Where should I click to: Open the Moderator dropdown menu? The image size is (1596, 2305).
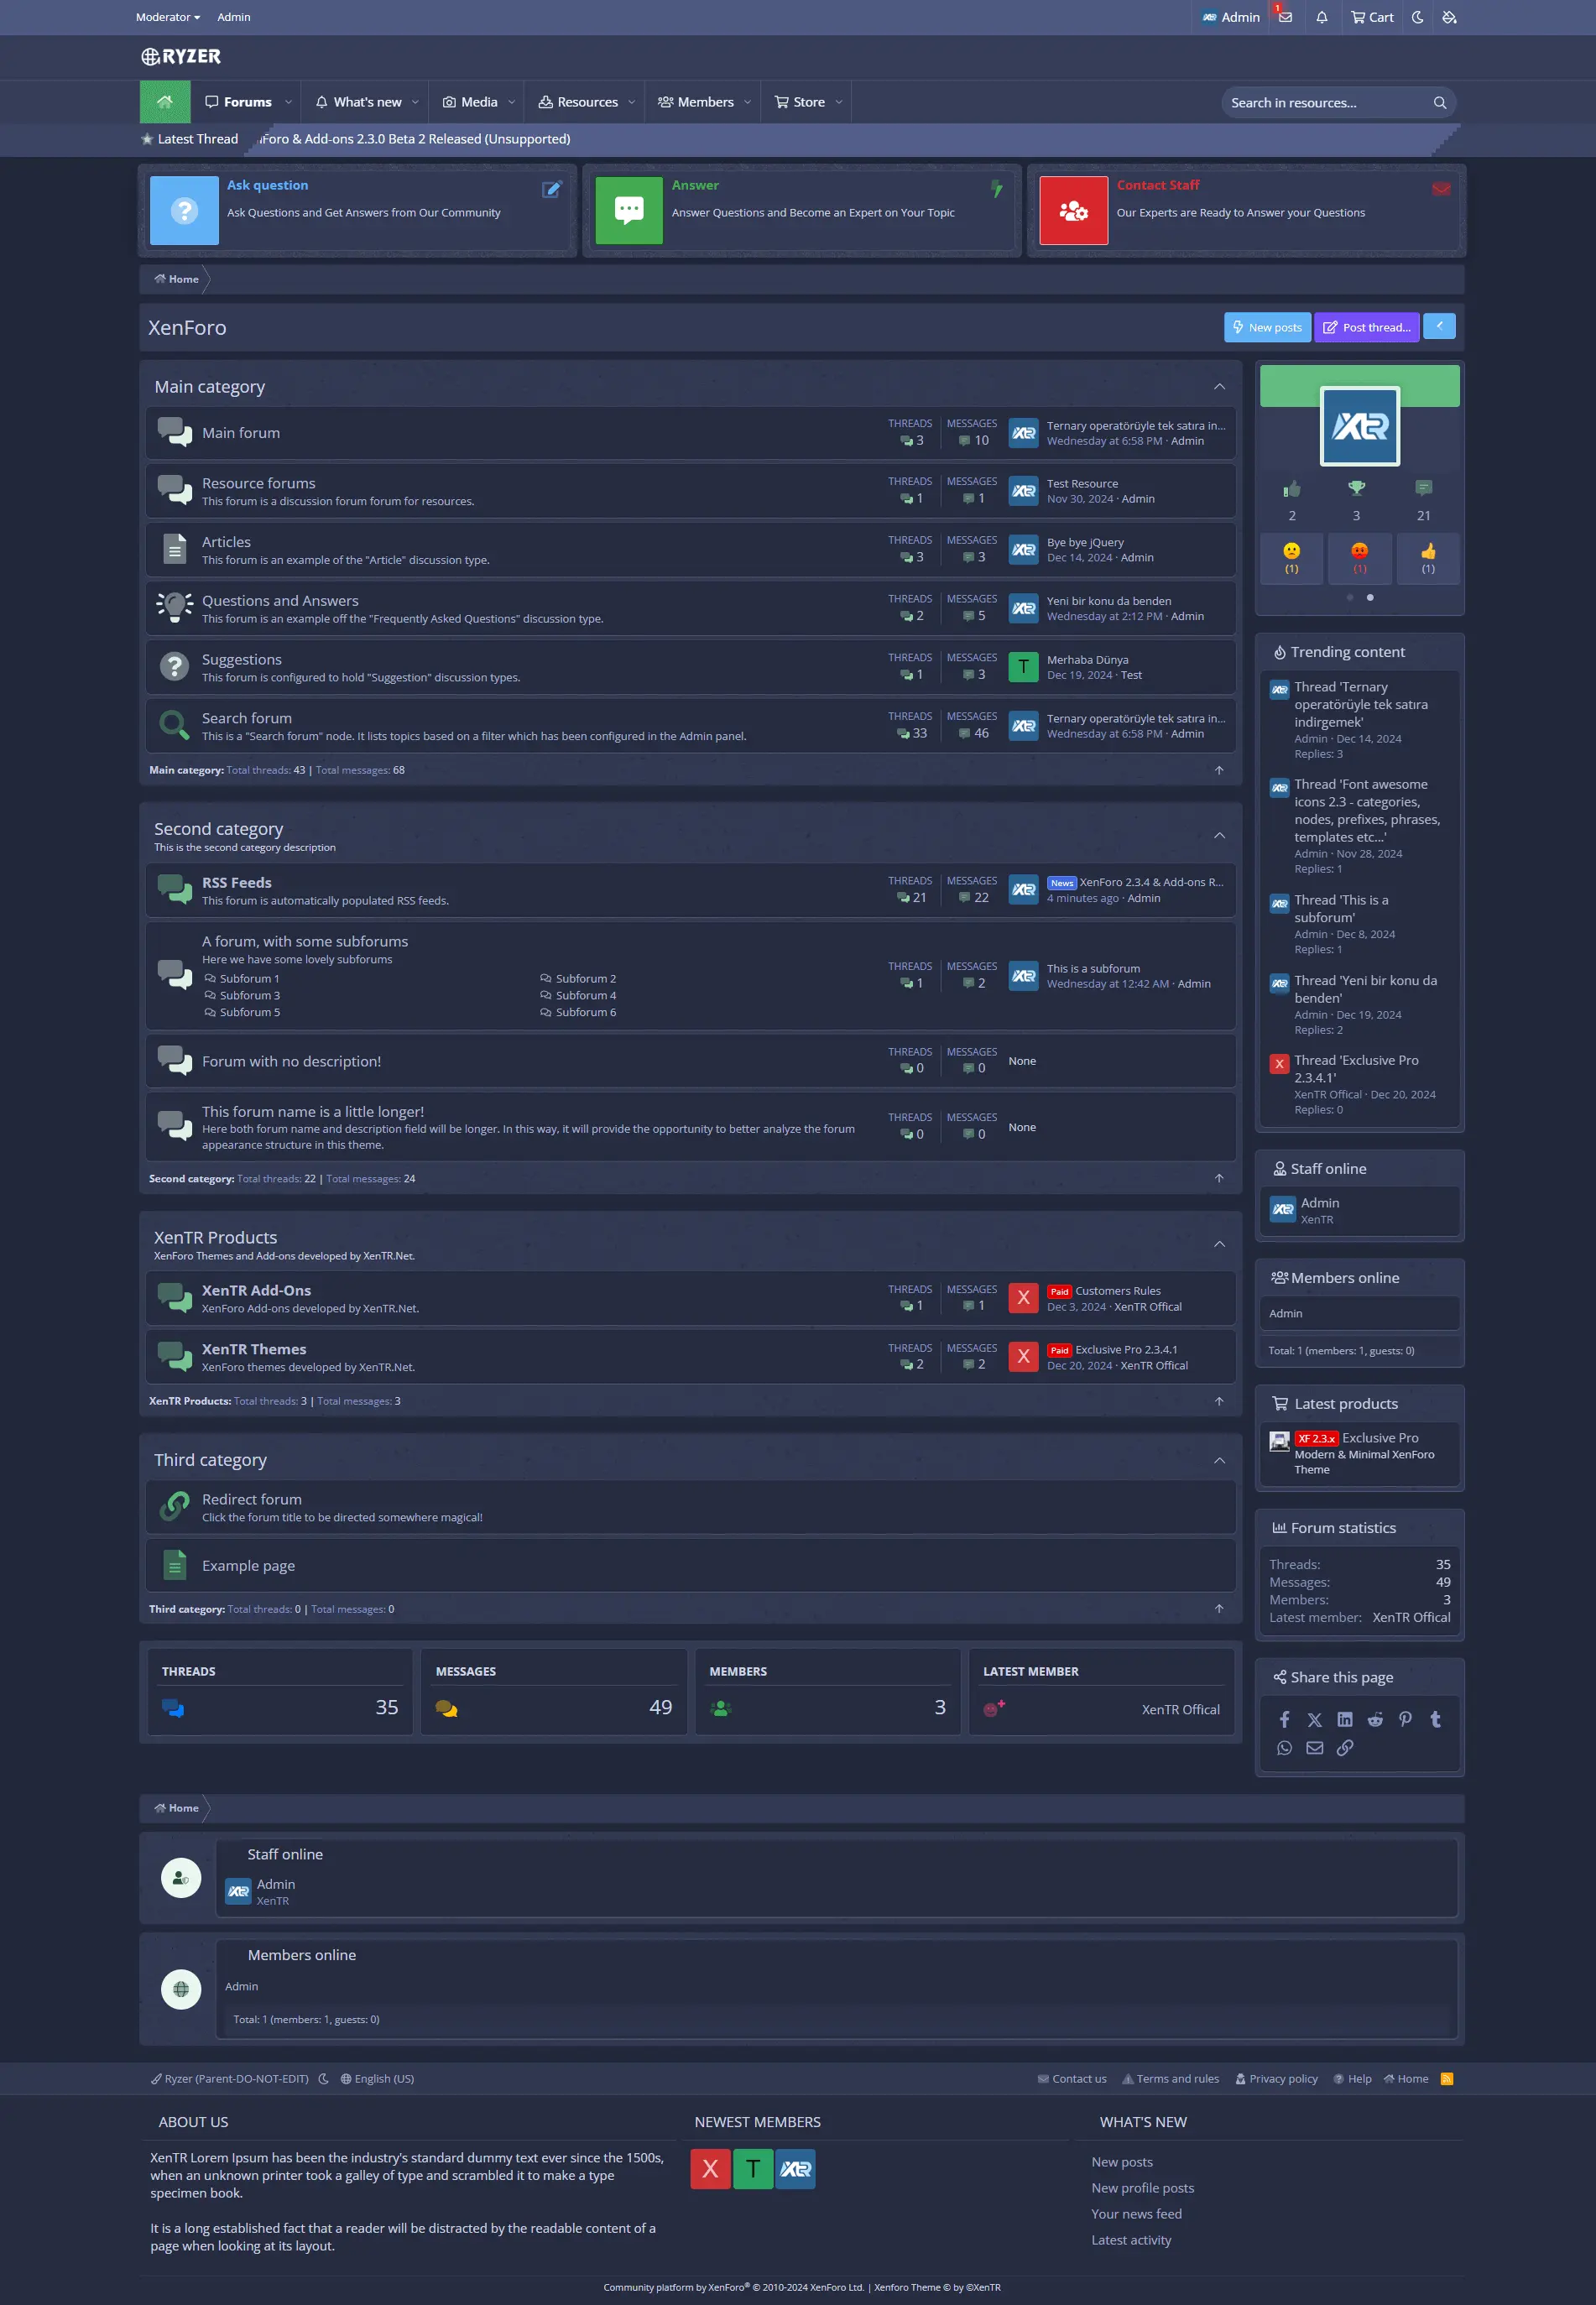168,17
